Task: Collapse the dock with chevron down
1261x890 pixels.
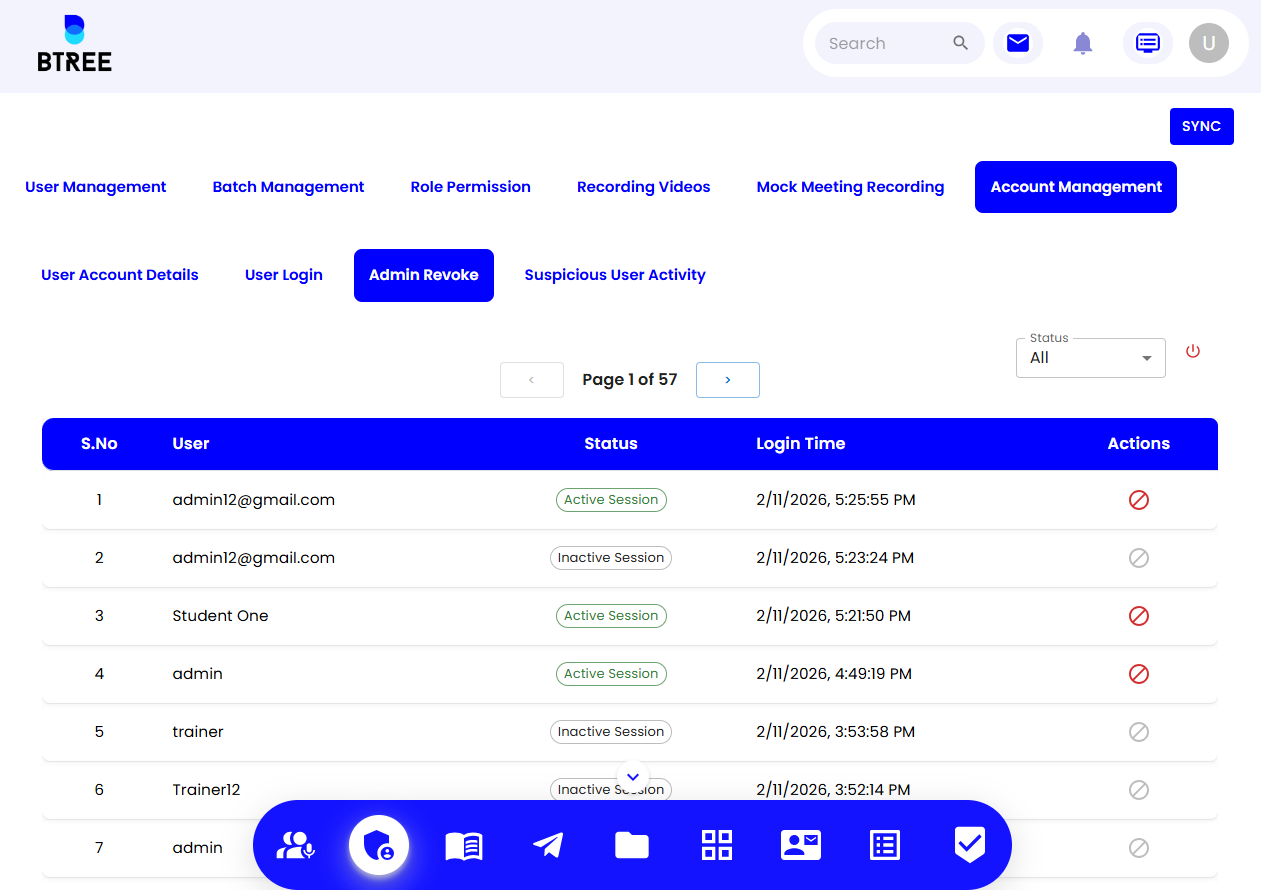Action: click(633, 775)
